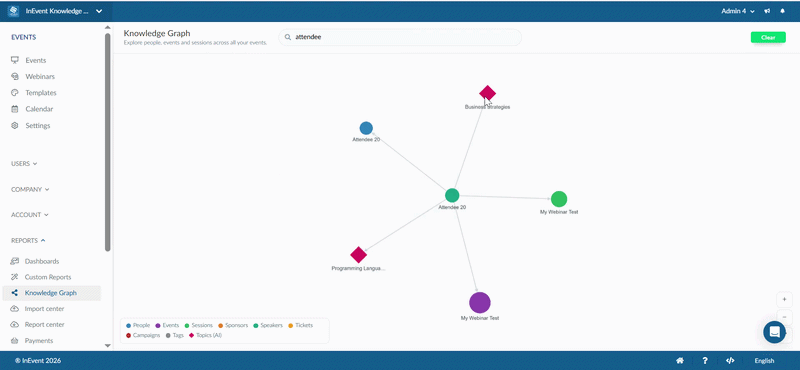Click the Templates palette icon
This screenshot has width=800, height=370.
click(x=15, y=93)
